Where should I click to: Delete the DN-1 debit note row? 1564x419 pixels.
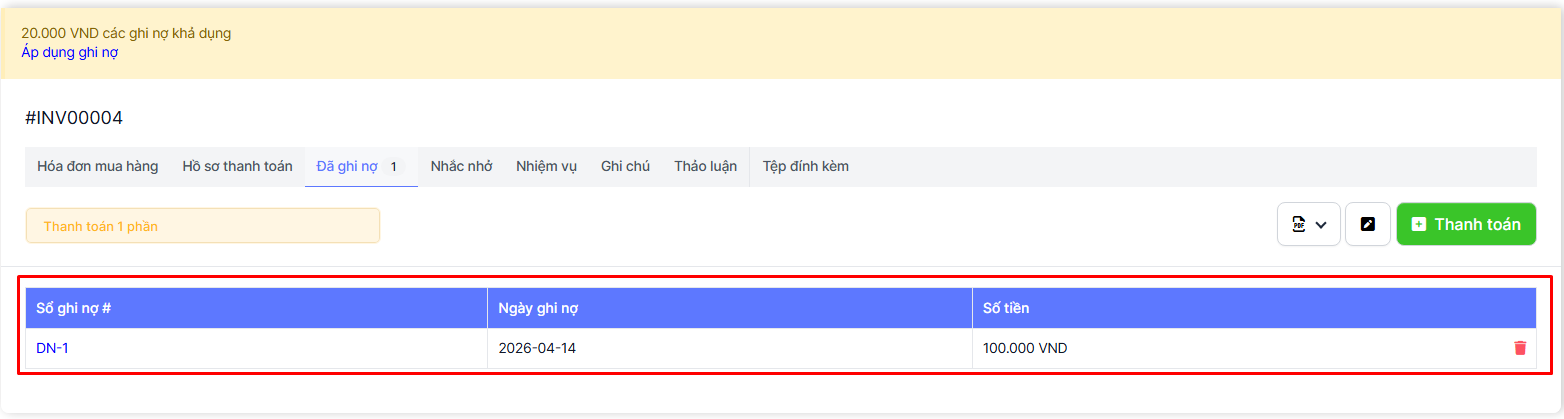coord(1520,348)
